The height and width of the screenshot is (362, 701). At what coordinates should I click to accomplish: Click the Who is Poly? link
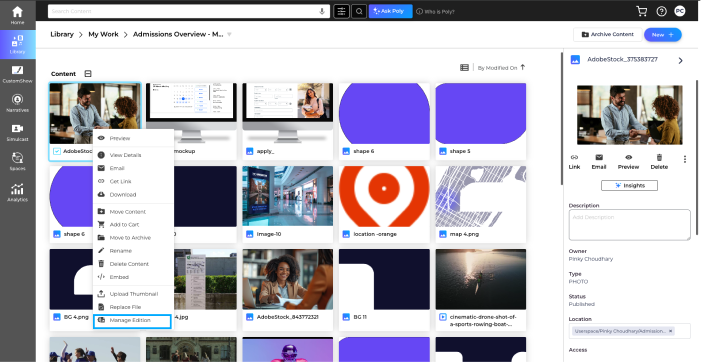click(439, 12)
